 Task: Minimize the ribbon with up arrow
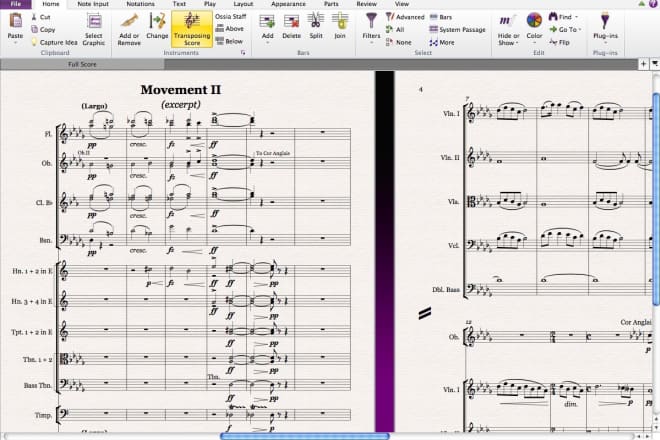(x=641, y=4)
